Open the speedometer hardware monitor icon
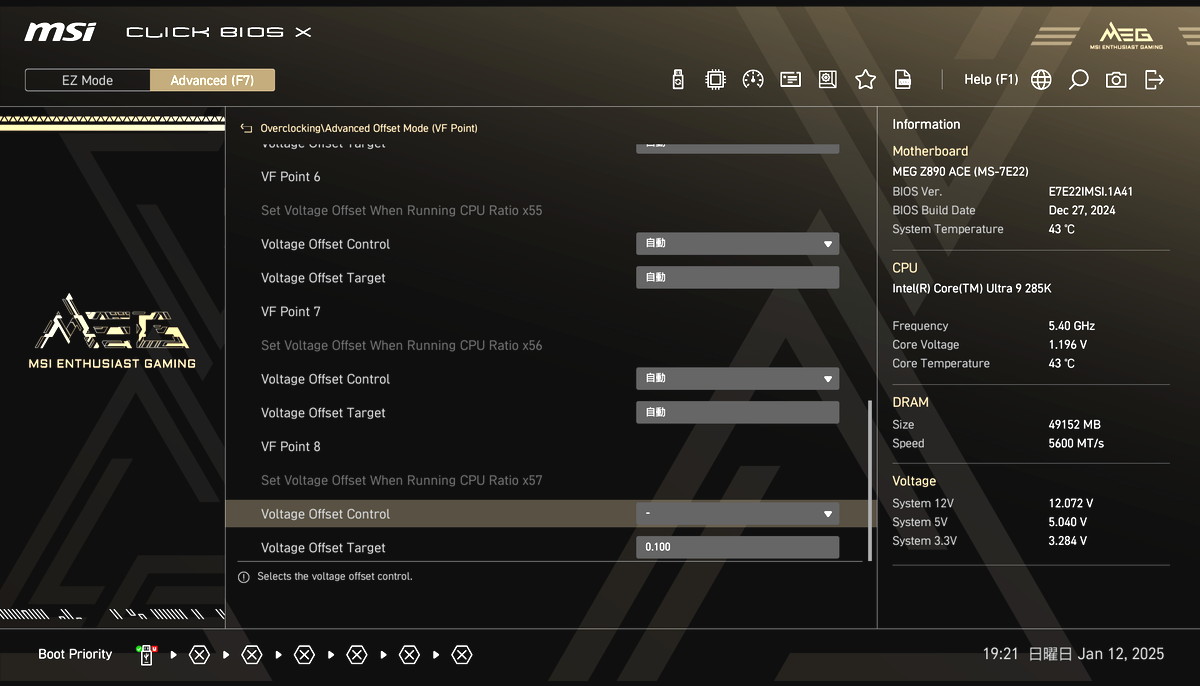1200x686 pixels. [x=753, y=80]
